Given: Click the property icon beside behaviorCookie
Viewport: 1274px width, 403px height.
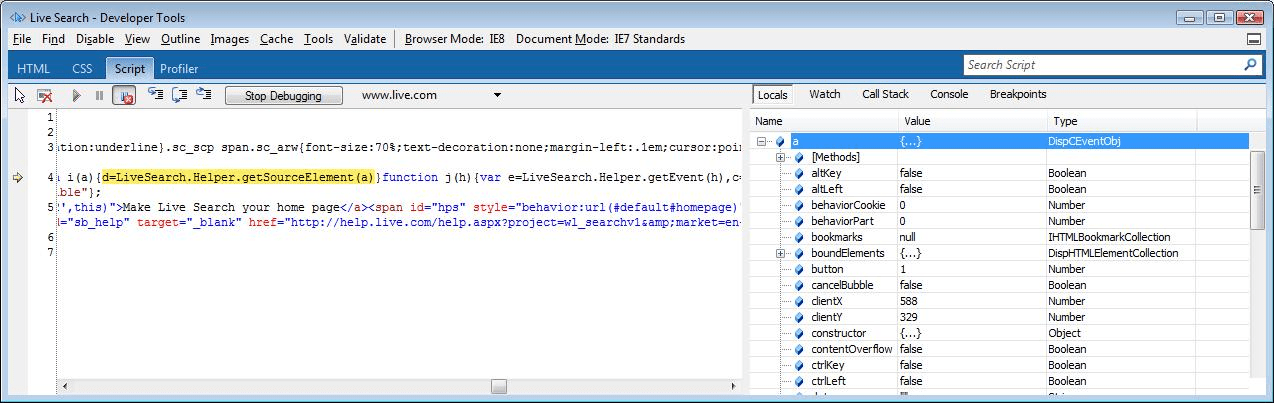Looking at the screenshot, I should pyautogui.click(x=799, y=205).
